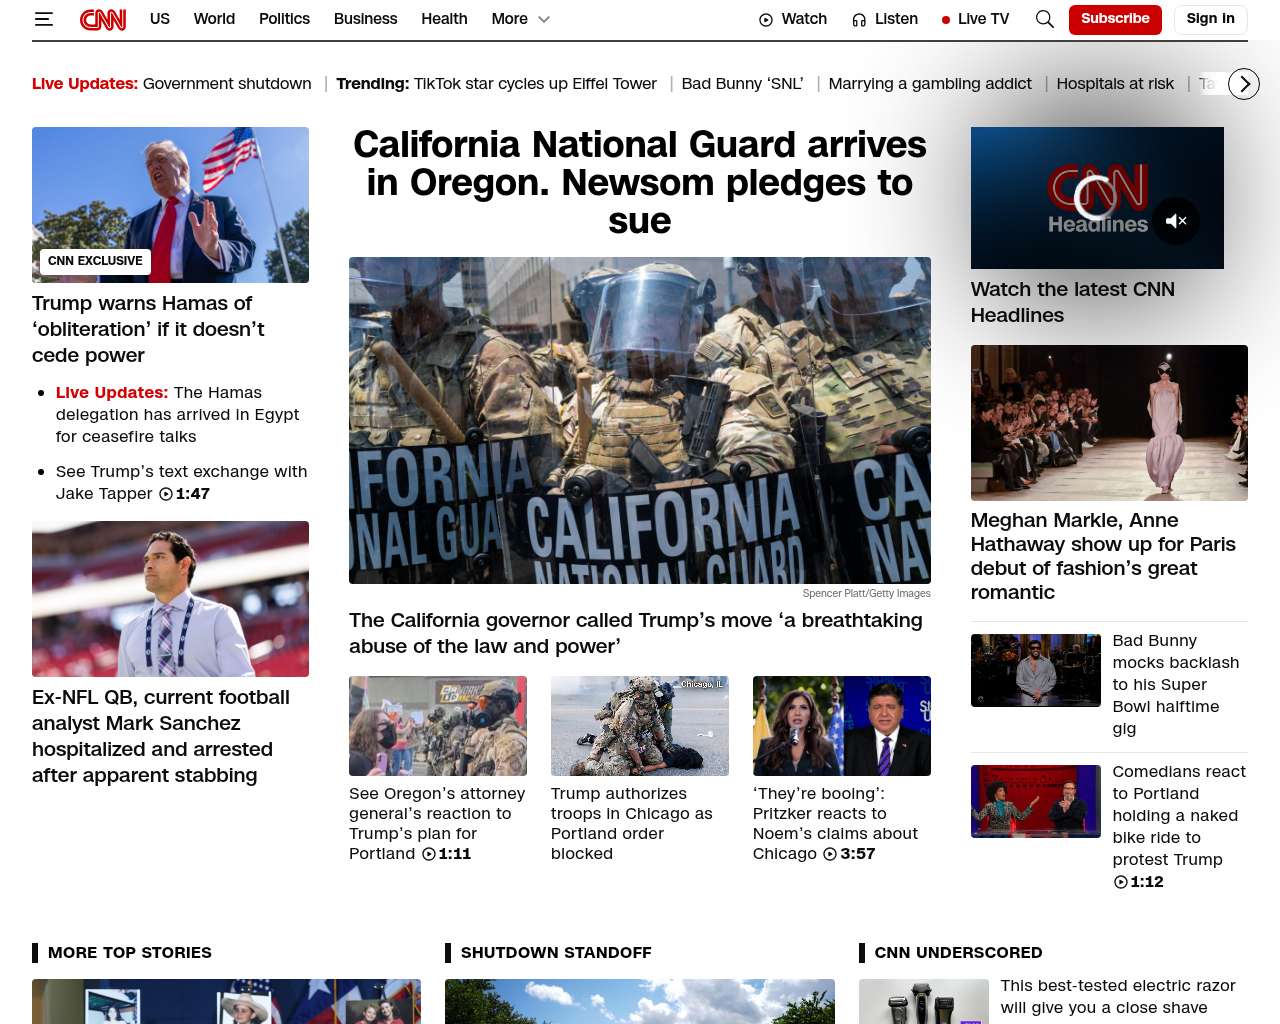The width and height of the screenshot is (1280, 1024).
Task: Open Trump's text exchange with Jake Tapper
Action: (x=181, y=482)
